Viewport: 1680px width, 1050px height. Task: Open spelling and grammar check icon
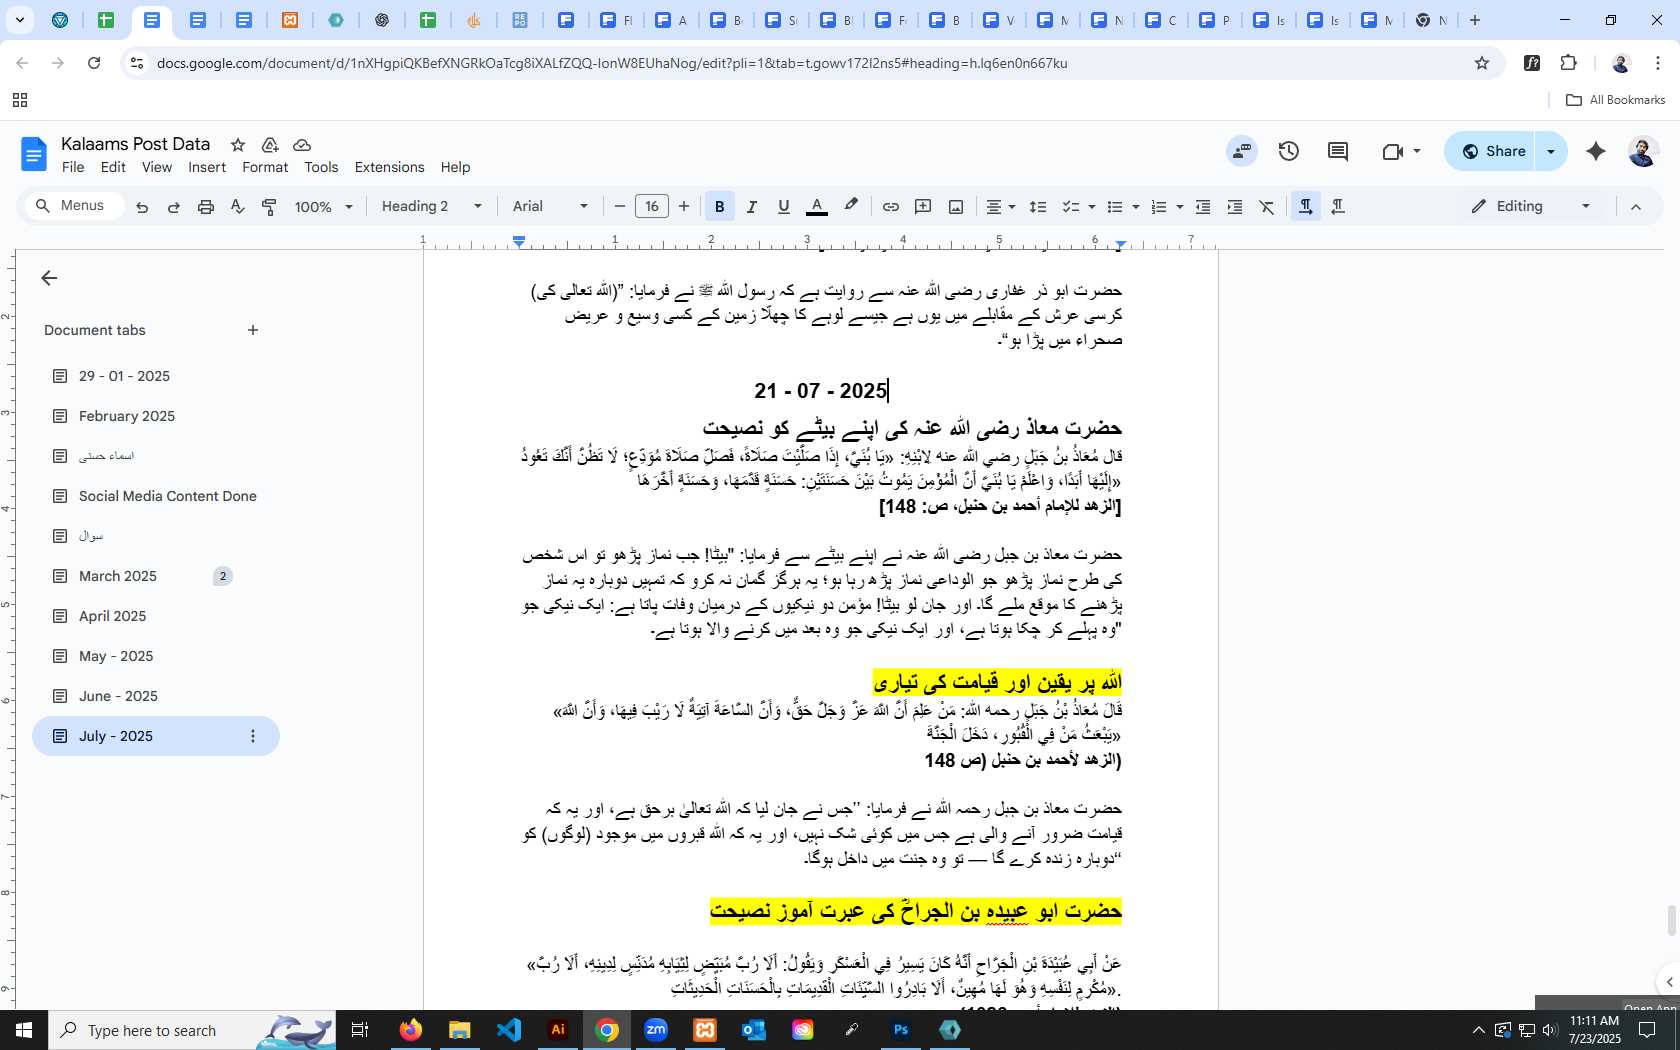click(237, 207)
